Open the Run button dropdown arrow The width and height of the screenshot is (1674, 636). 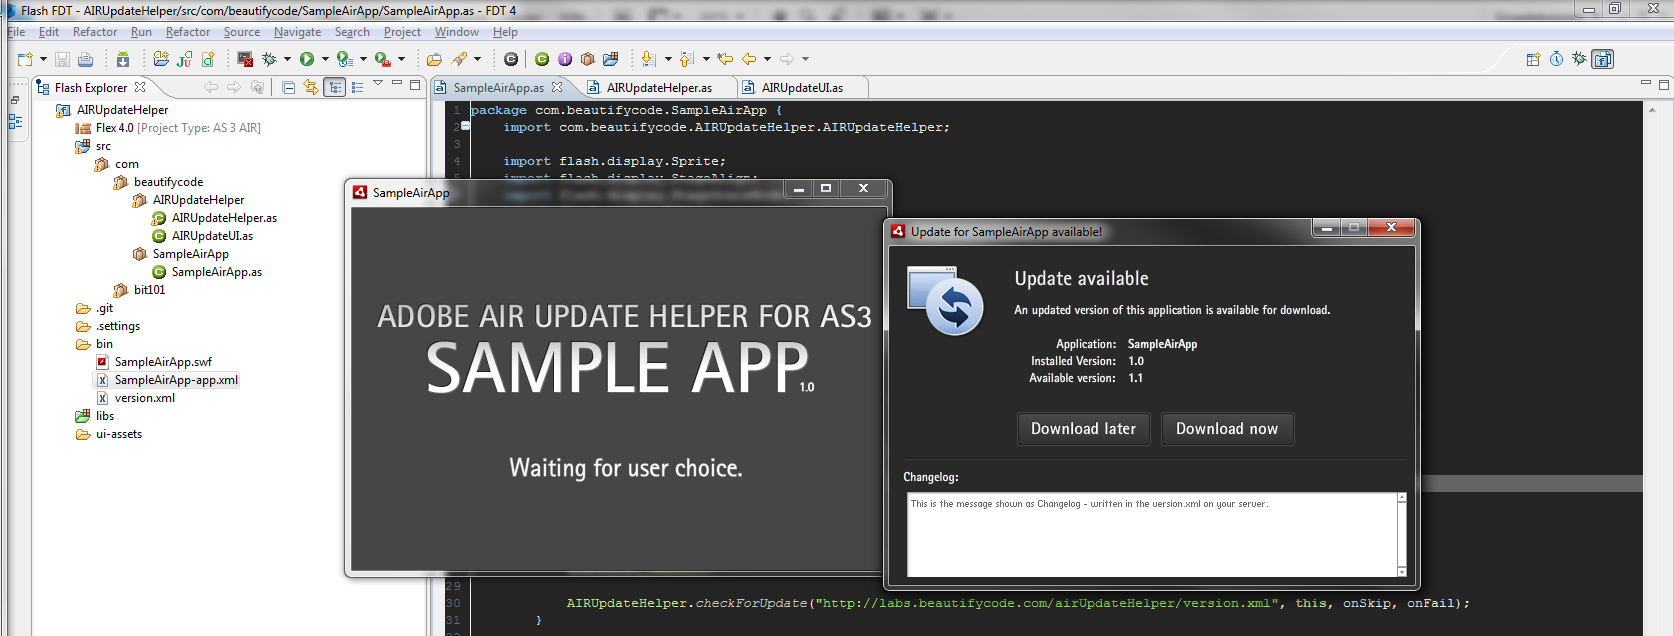(325, 59)
